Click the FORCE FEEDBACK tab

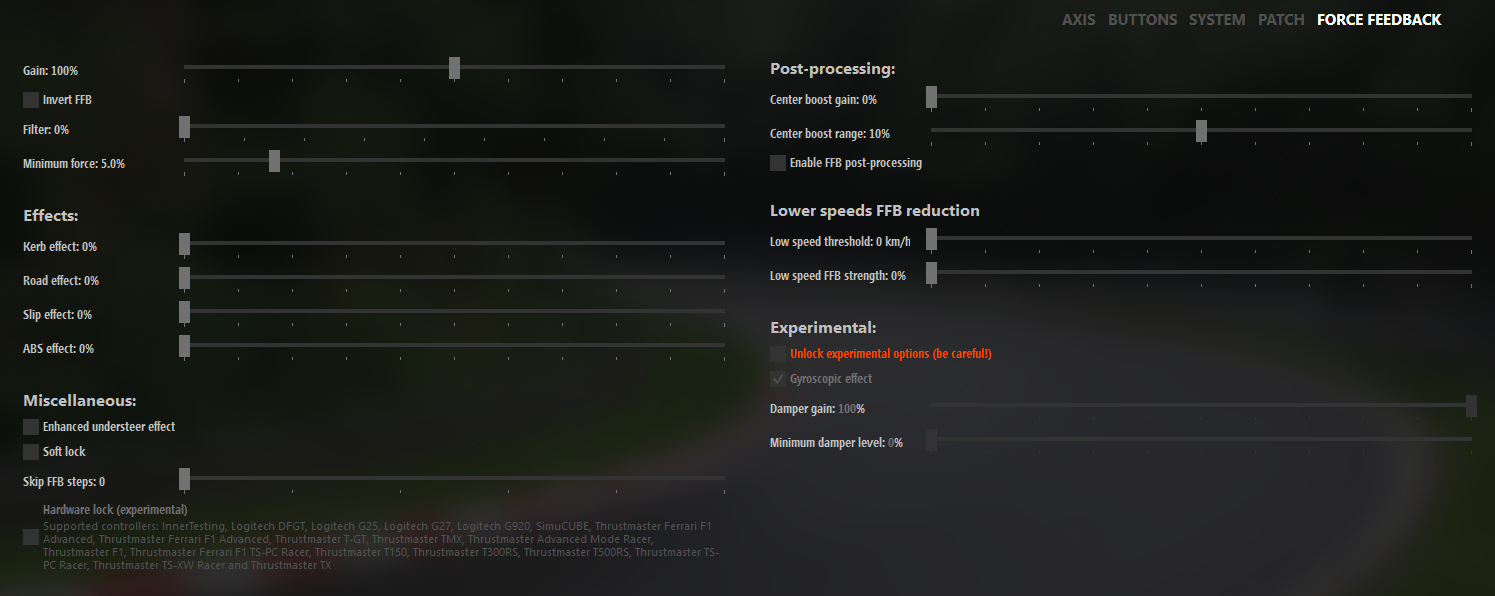(x=1379, y=19)
